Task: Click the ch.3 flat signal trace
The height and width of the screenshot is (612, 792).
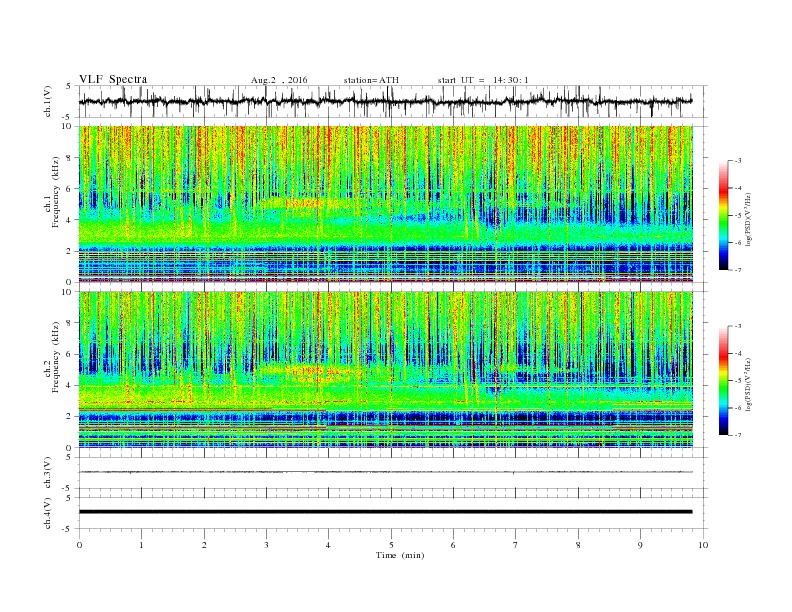Action: pos(385,472)
